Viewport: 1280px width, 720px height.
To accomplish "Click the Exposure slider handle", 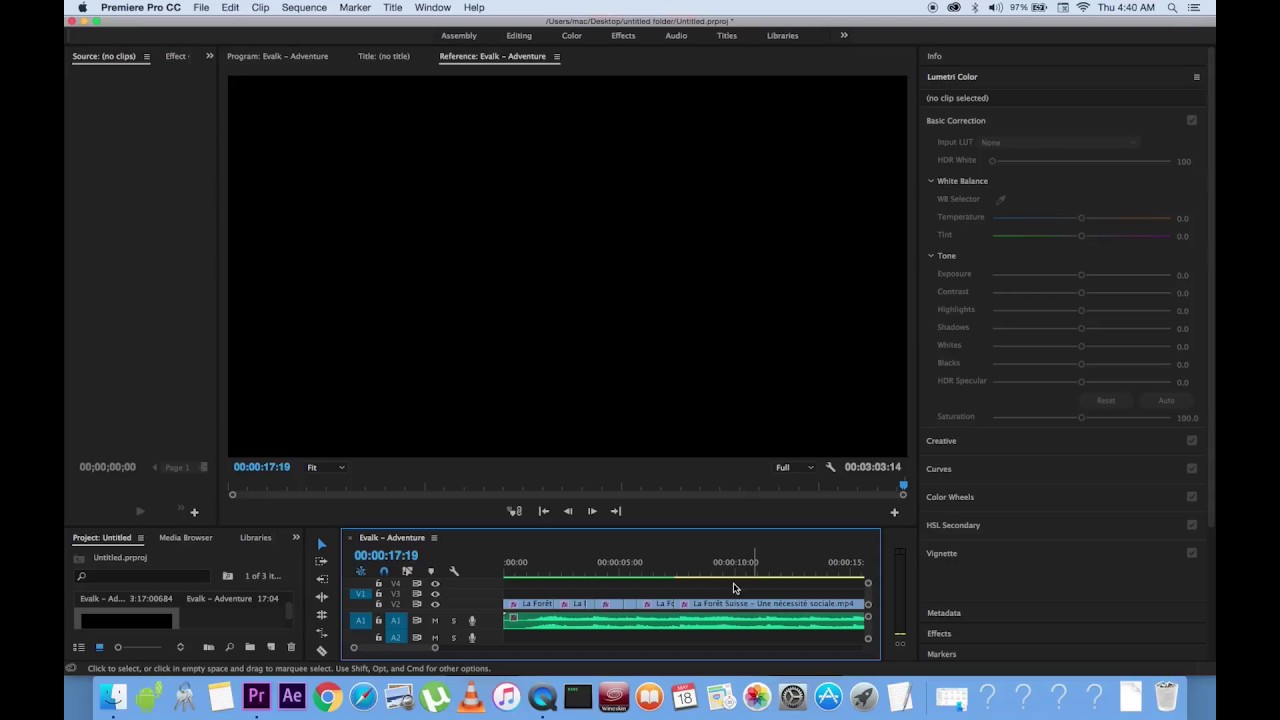I will click(x=1081, y=274).
